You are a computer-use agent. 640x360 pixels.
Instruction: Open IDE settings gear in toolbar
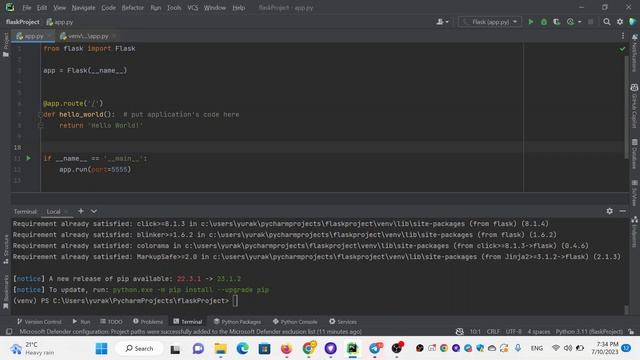pos(620,22)
